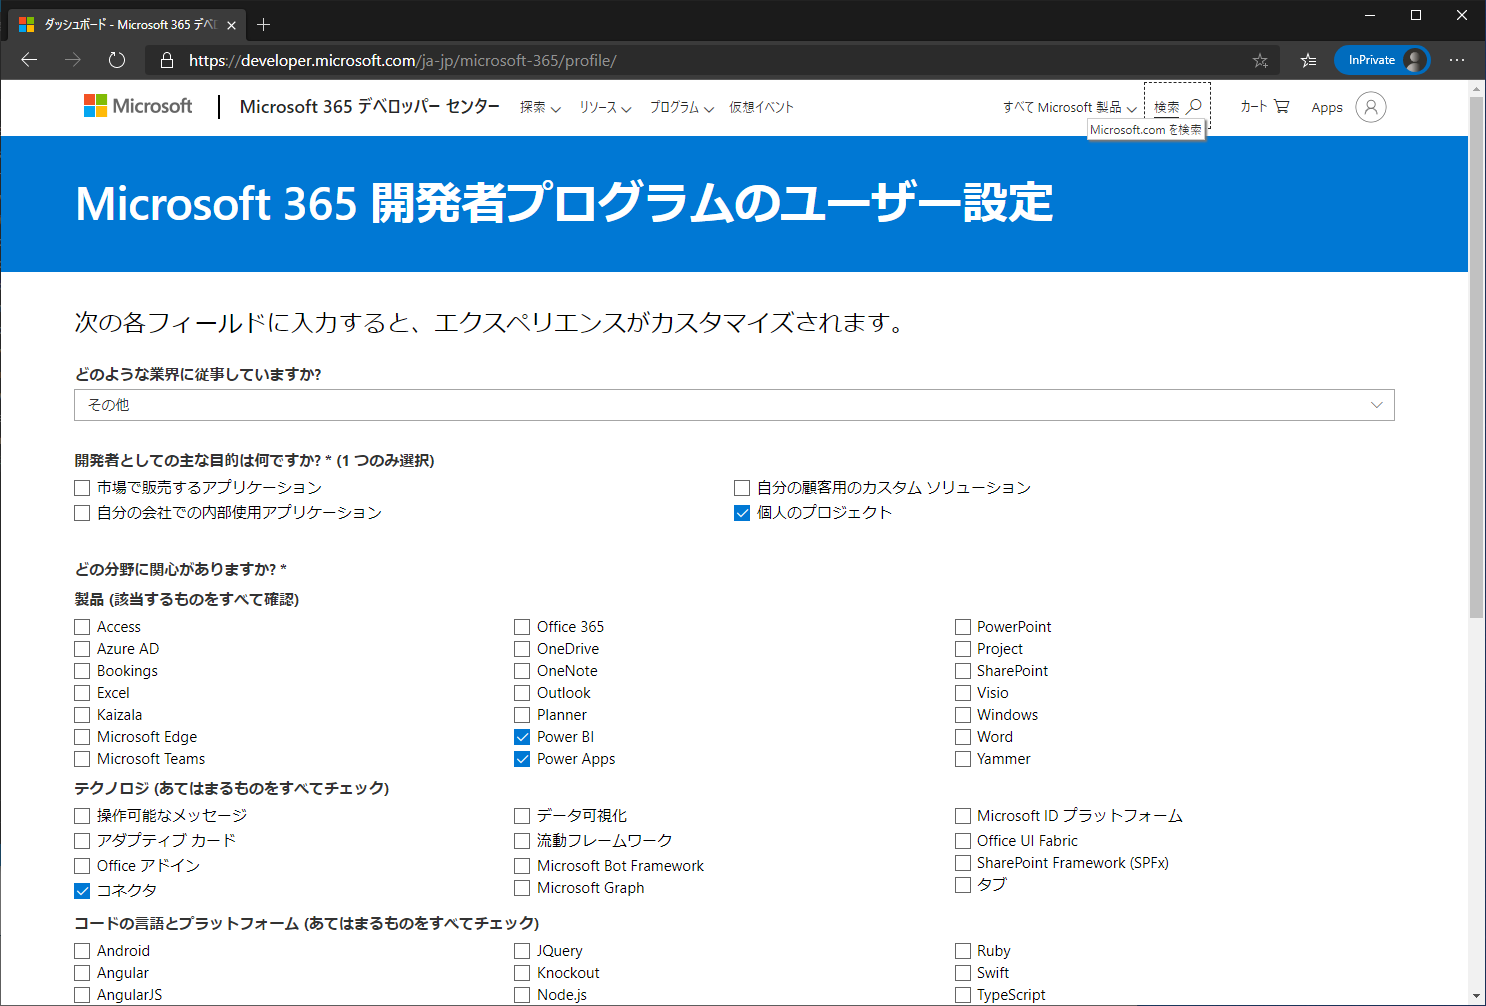The height and width of the screenshot is (1006, 1486).
Task: Check the Node.js checkbox
Action: [x=522, y=995]
